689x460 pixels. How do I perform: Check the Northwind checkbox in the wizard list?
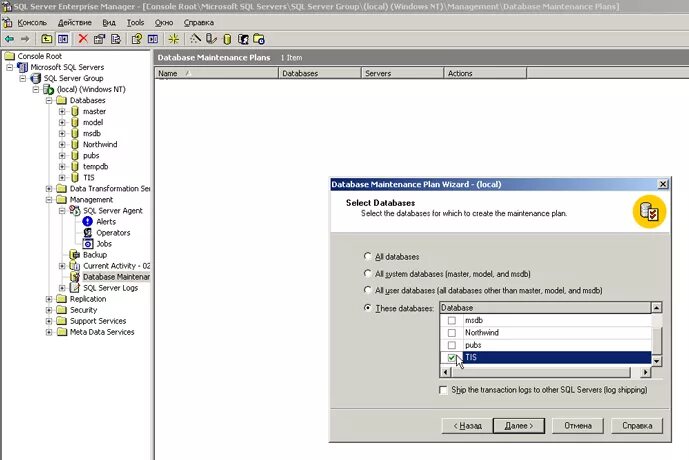[x=451, y=333]
